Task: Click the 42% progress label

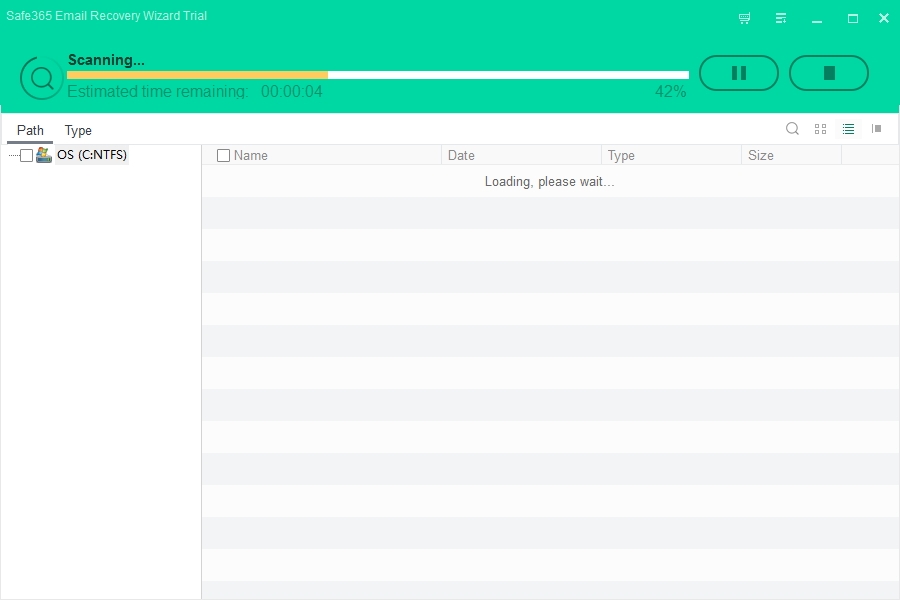Action: 670,91
